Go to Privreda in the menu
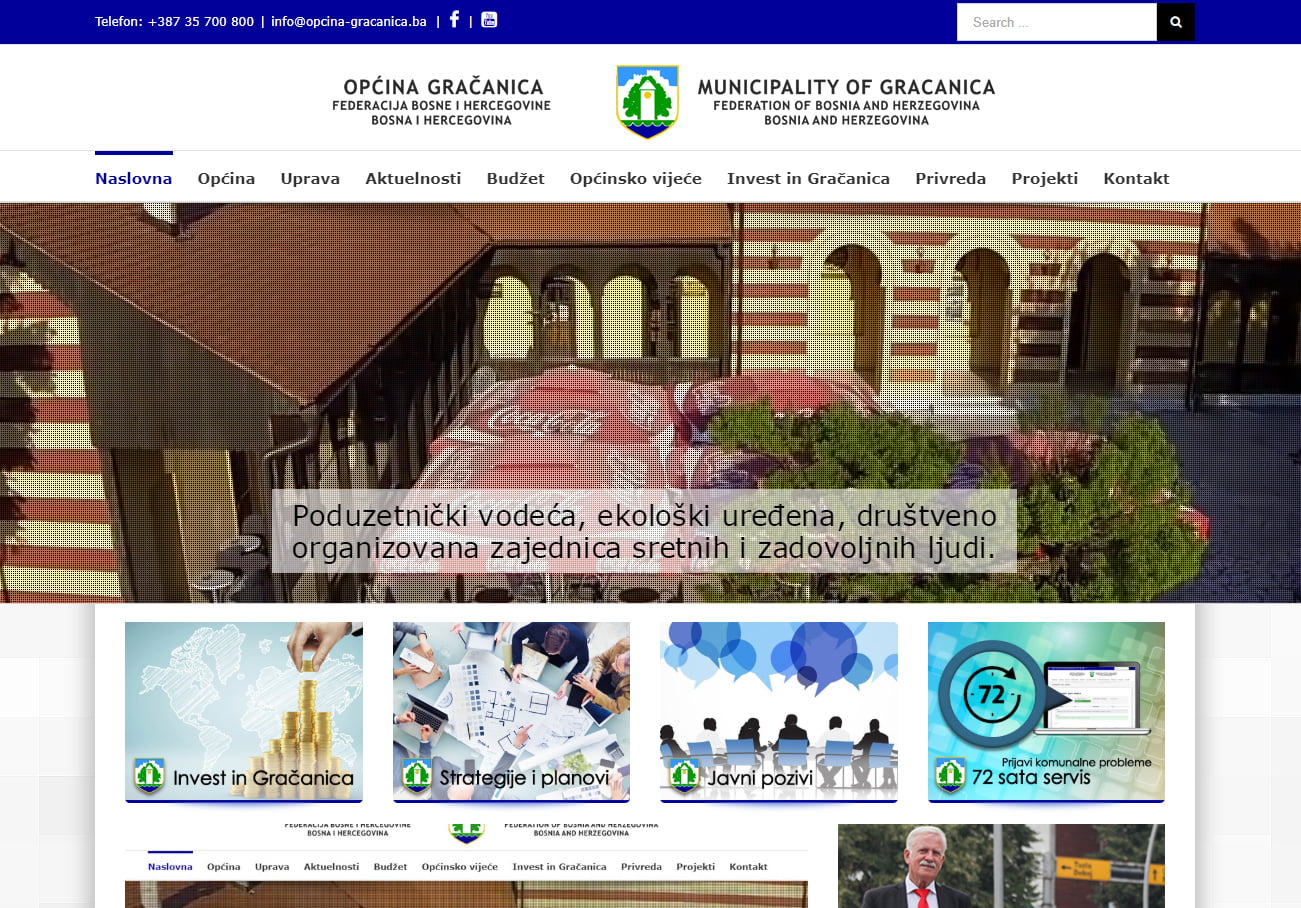The height and width of the screenshot is (908, 1301). click(x=950, y=179)
